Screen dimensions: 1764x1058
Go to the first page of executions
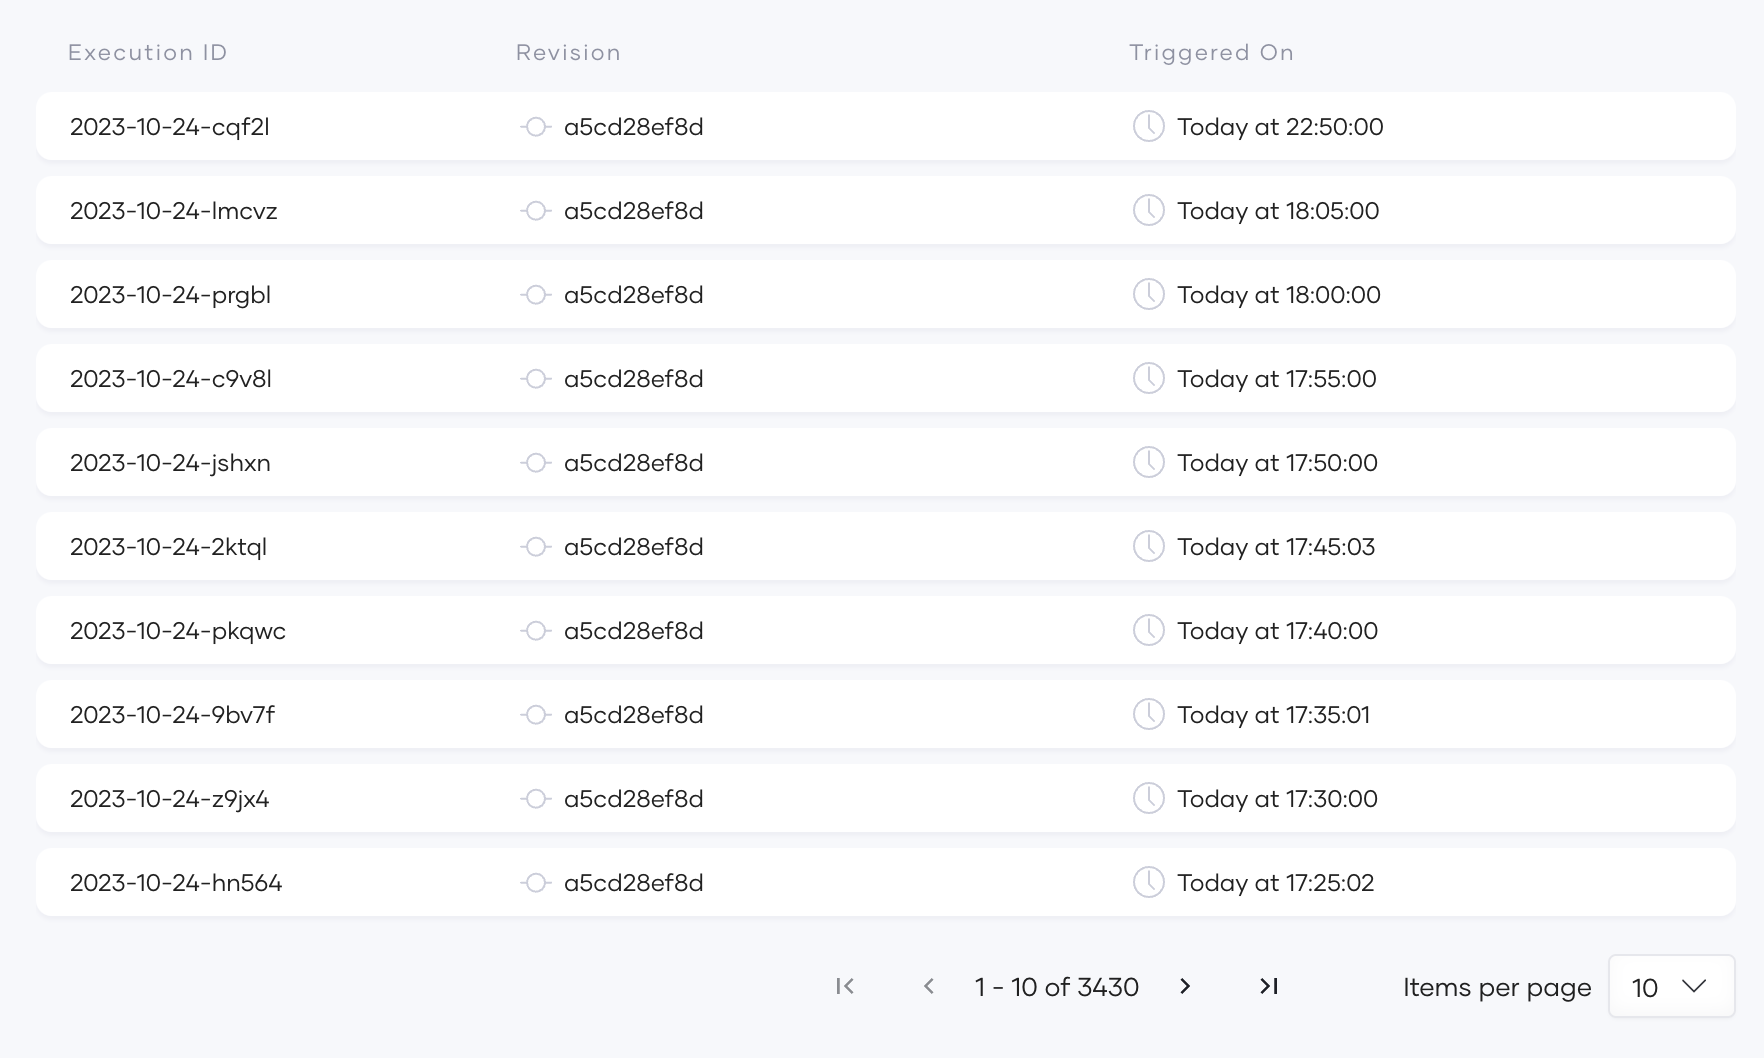pos(845,987)
